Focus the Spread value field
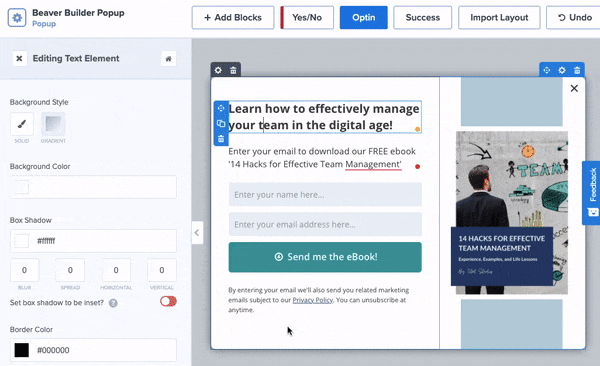The width and height of the screenshot is (600, 366). 70,270
